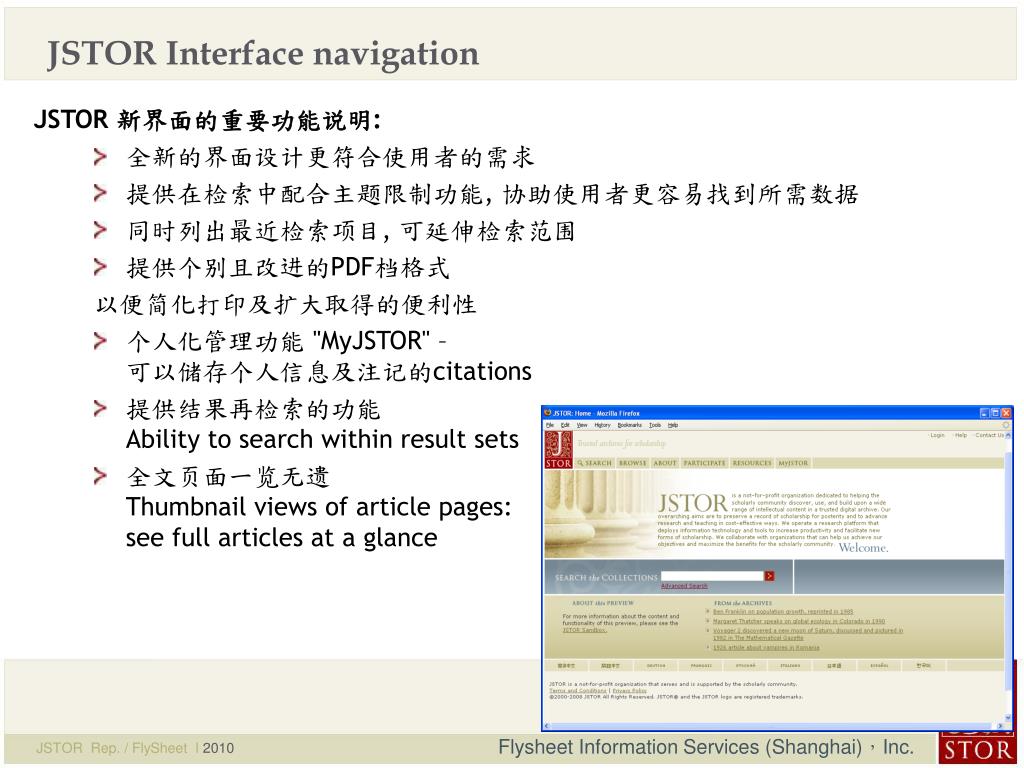The height and width of the screenshot is (768, 1024).
Task: Click the scroll-left arrow of horizontal scrollbar
Action: click(547, 726)
